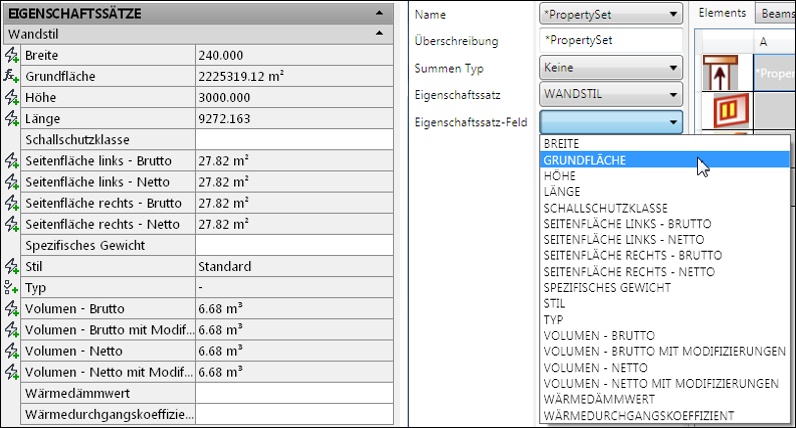The height and width of the screenshot is (428, 796).
Task: Select the highlighted *Proper cell in table
Action: point(775,73)
